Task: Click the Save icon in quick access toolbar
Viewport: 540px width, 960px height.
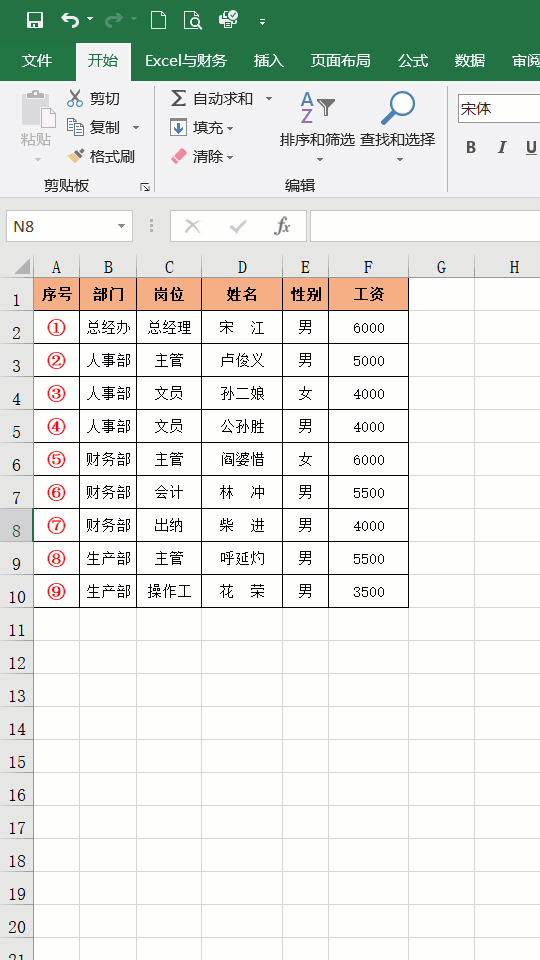Action: 35,20
